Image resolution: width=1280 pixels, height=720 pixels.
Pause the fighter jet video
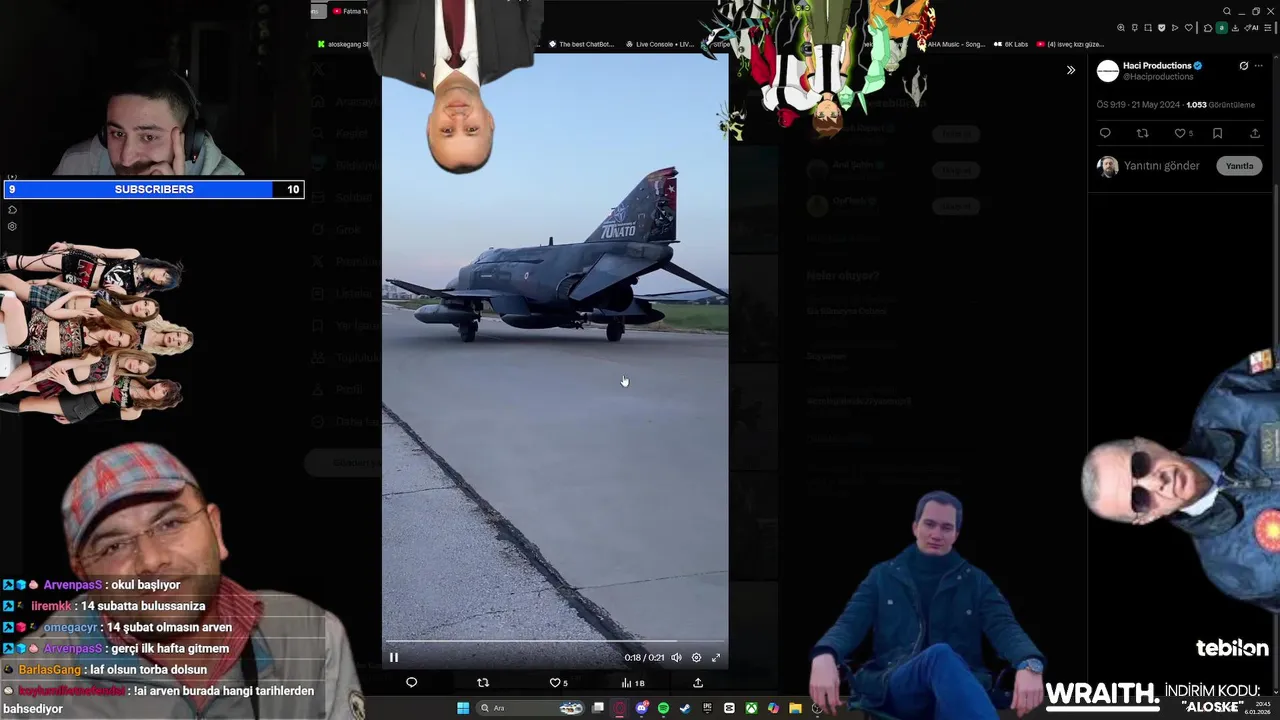tap(394, 657)
